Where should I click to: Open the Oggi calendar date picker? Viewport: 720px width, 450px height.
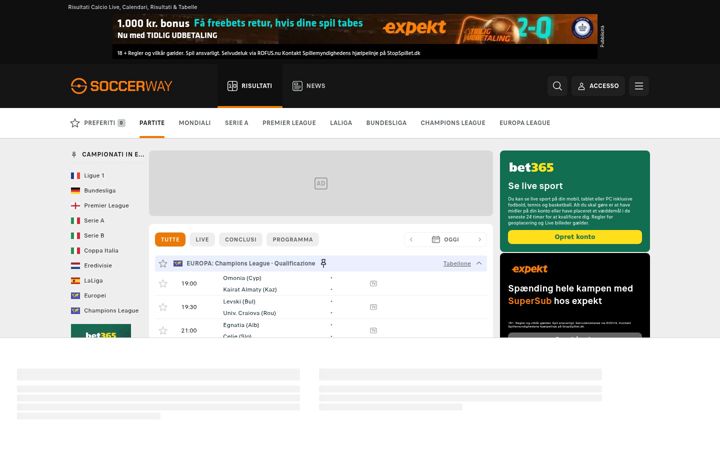tap(445, 239)
